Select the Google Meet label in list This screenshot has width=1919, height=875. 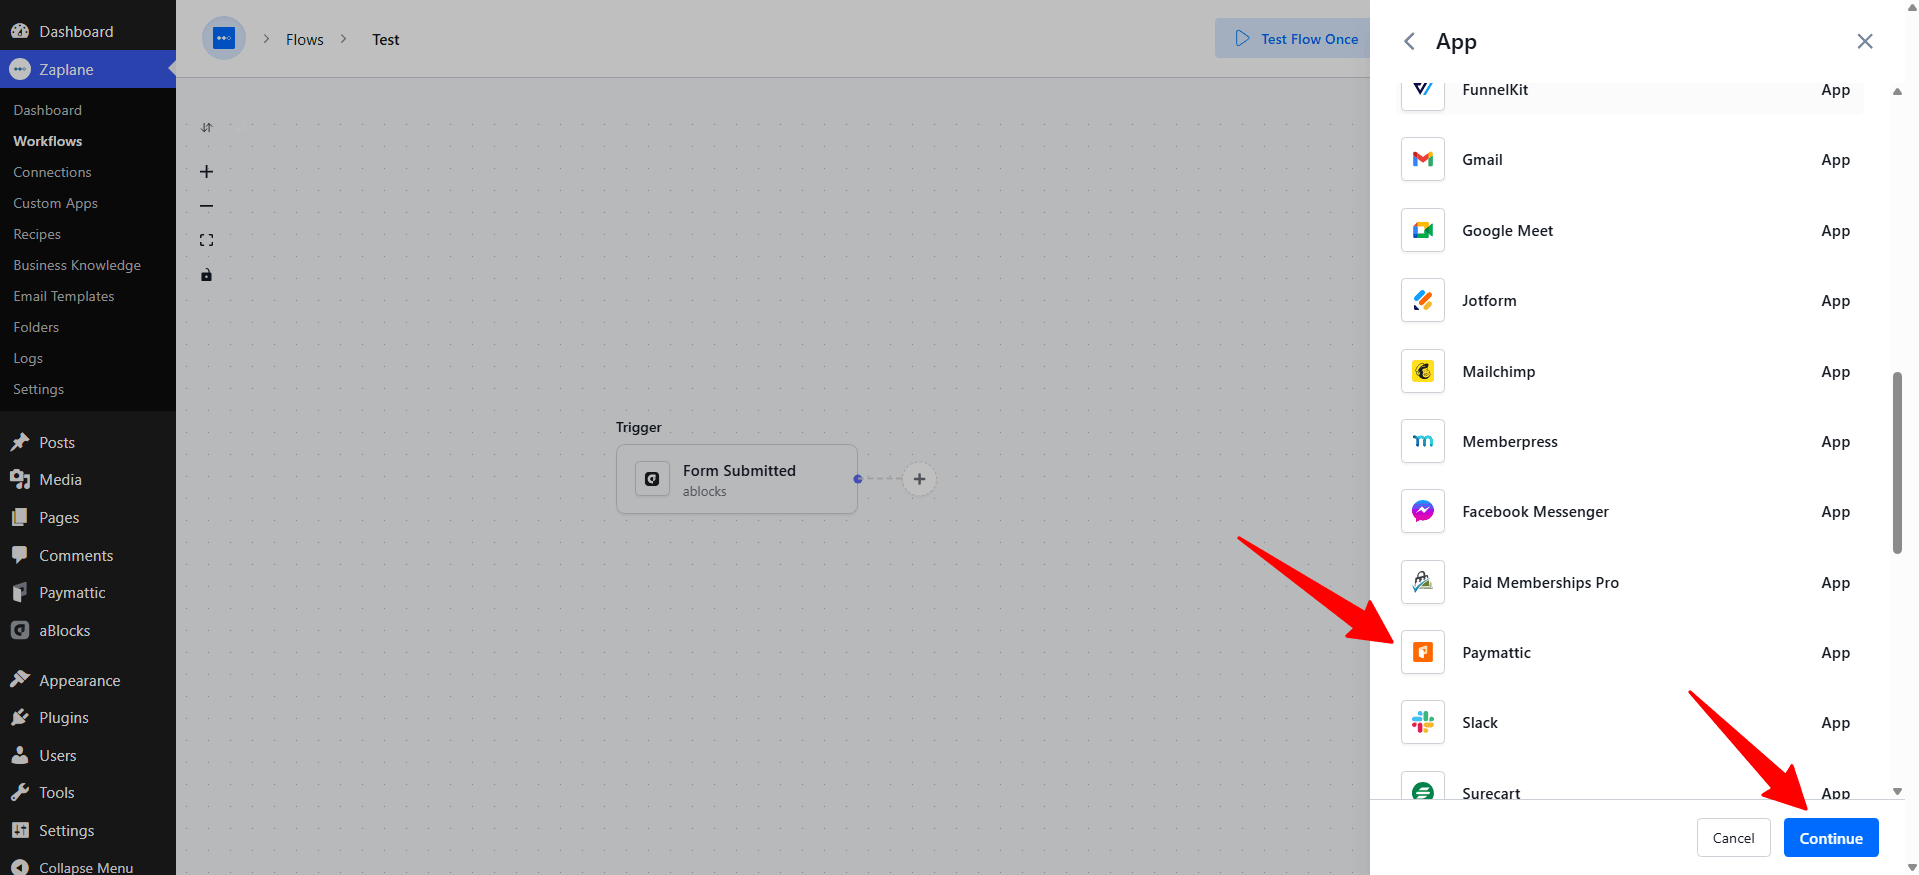coord(1507,231)
